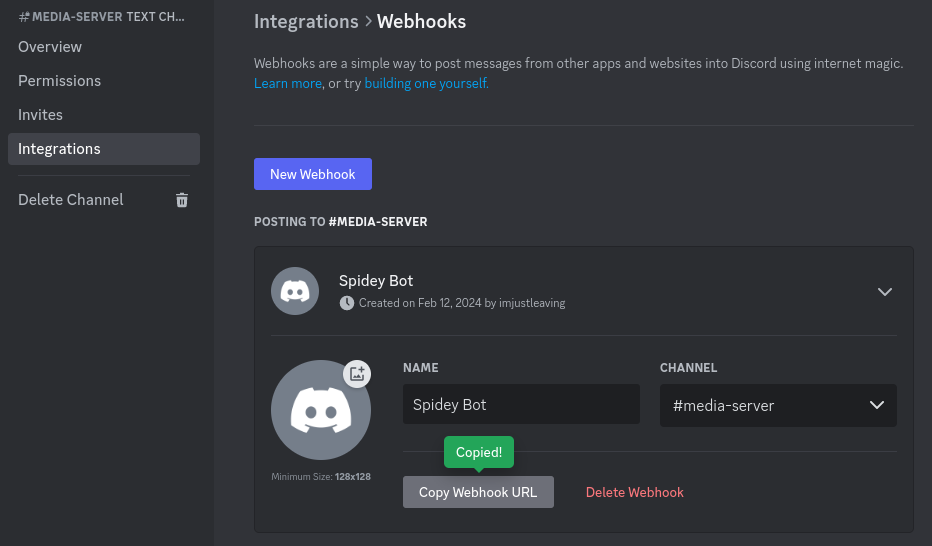Select the Spidey Bot title text
Screen dimensions: 932x546
(x=376, y=280)
